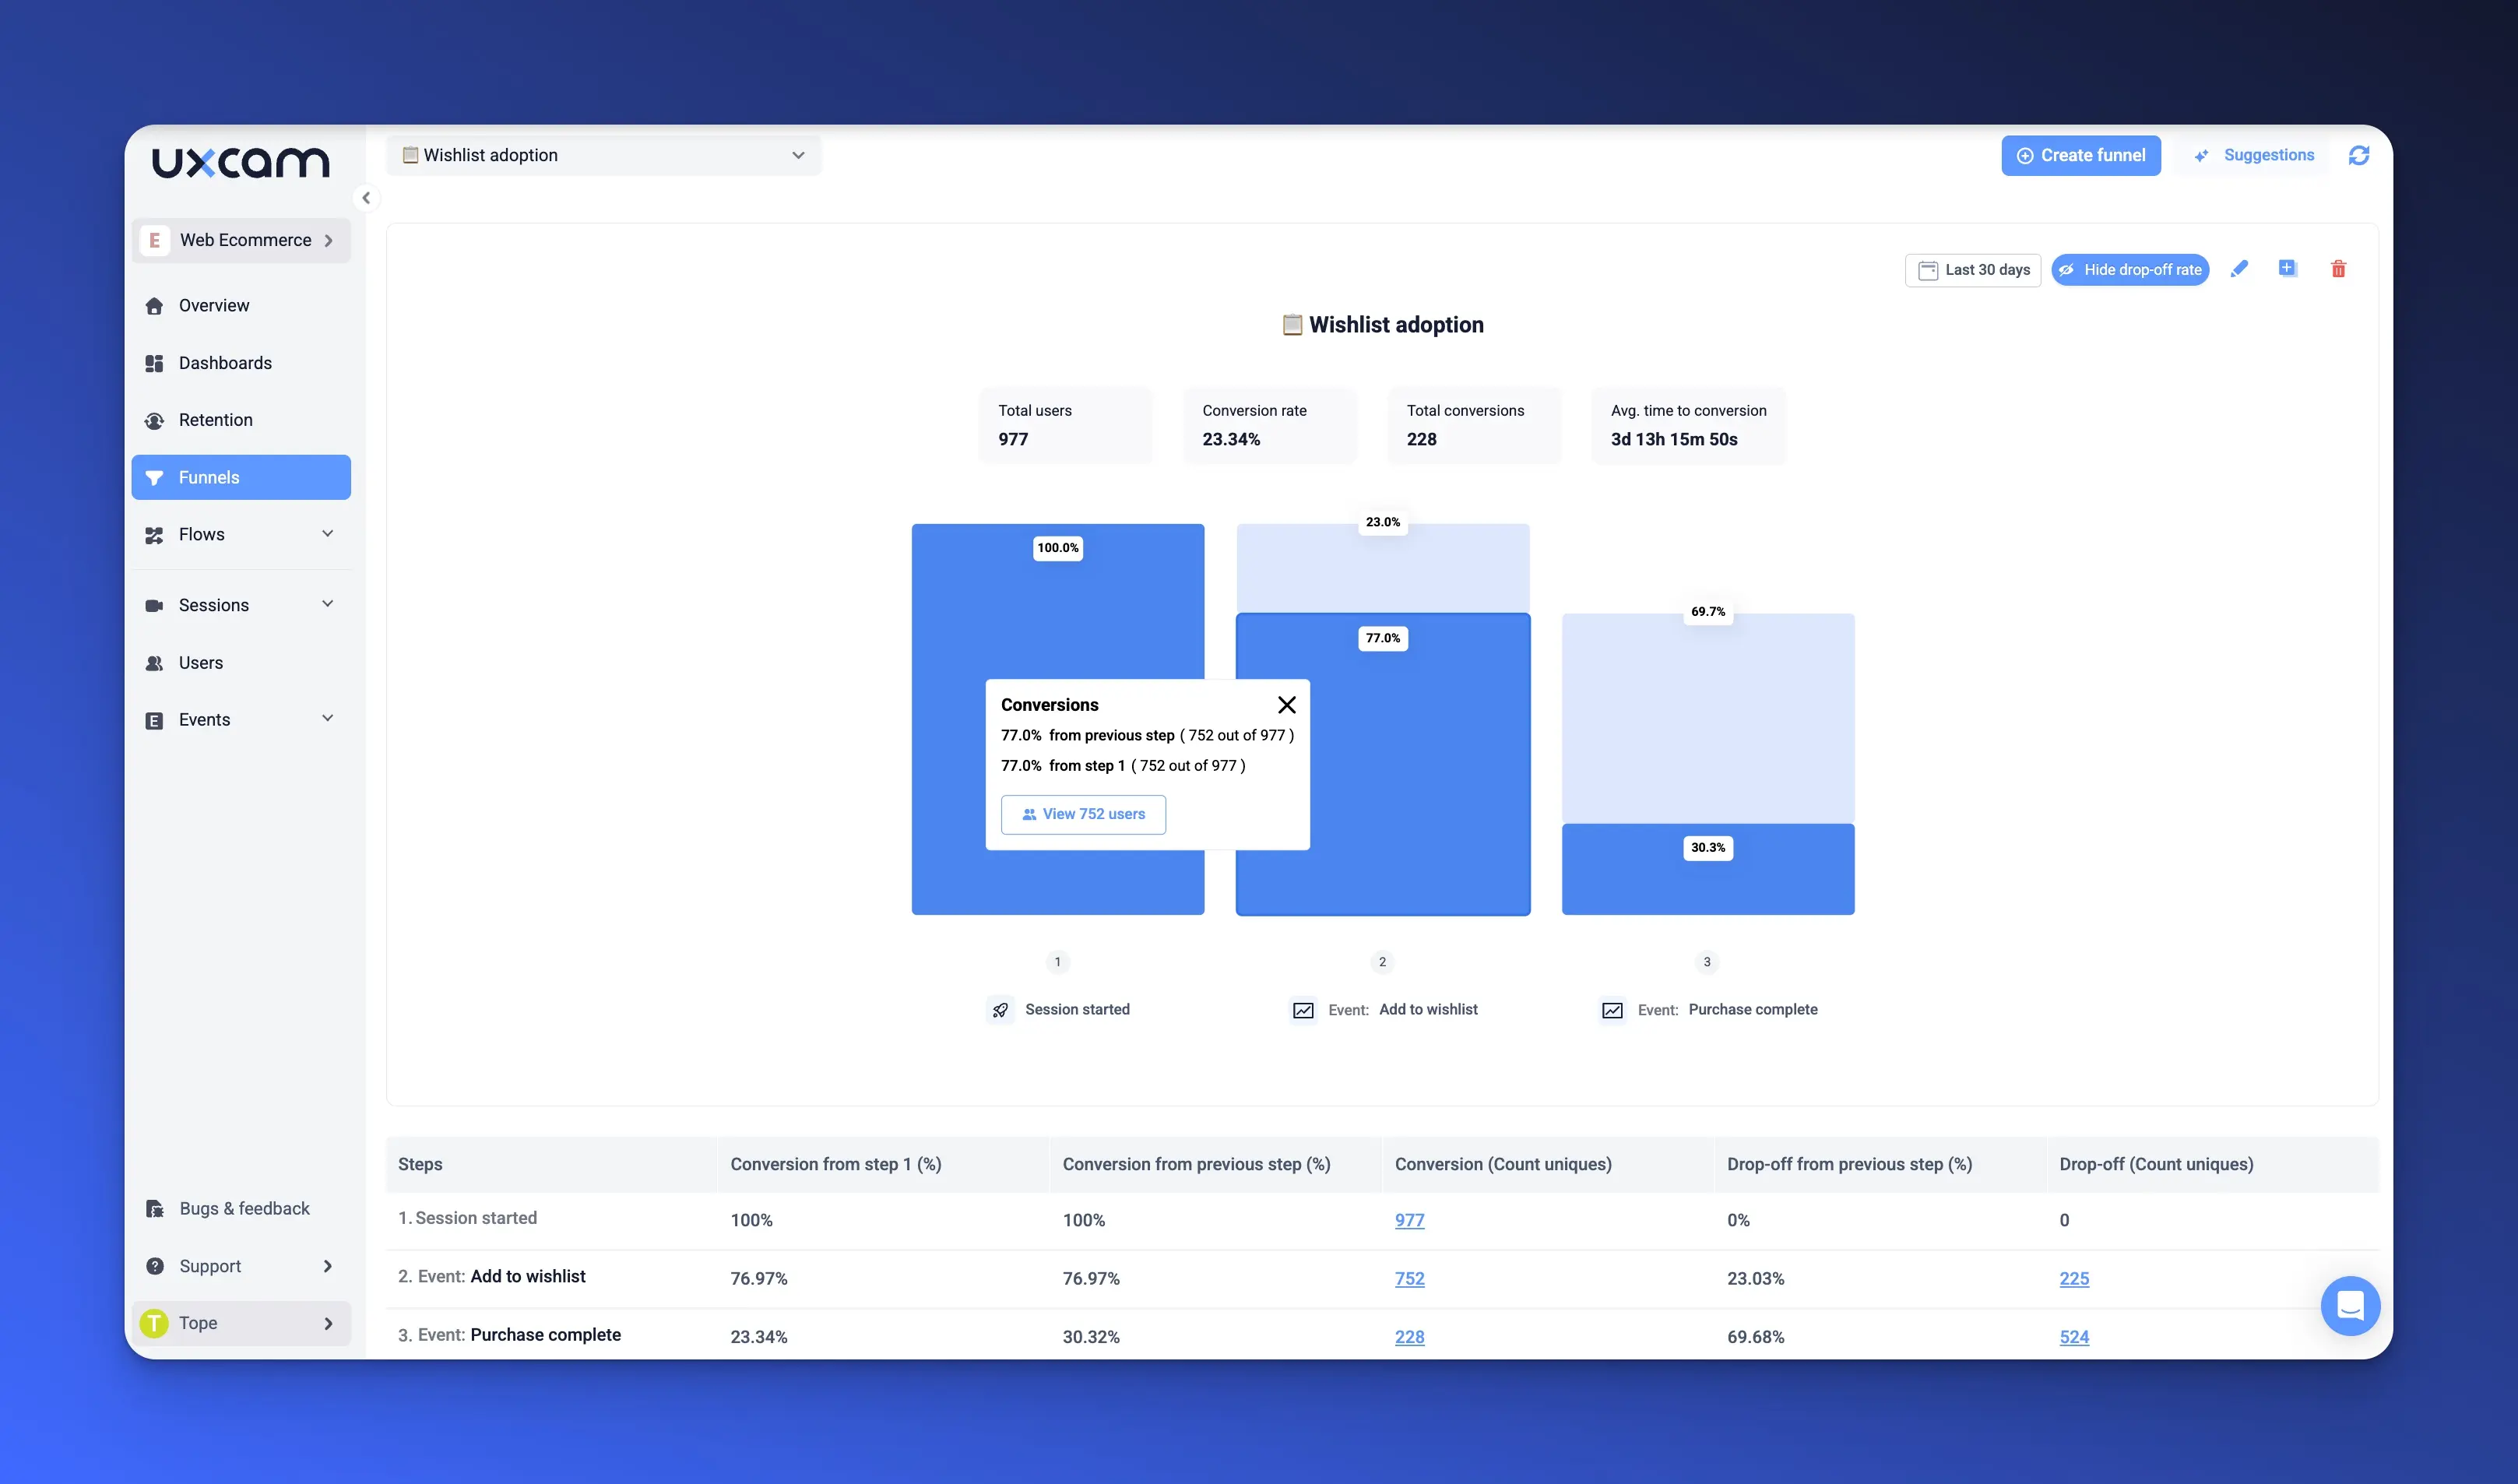
Task: Click the refresh icon at top right
Action: pos(2359,156)
